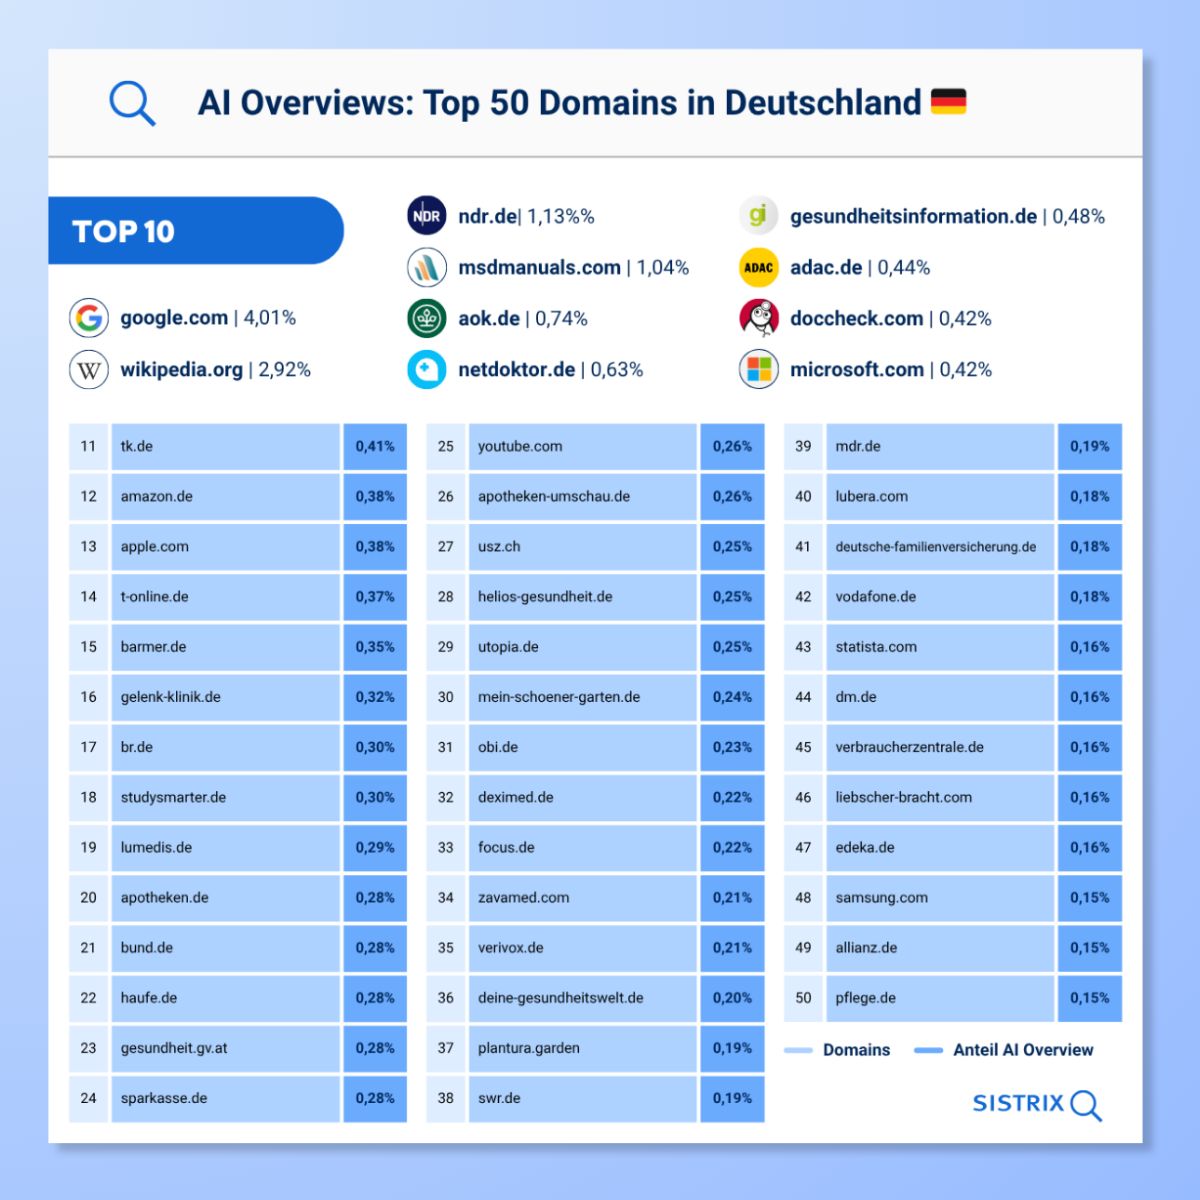Click the verbraucherzentrale.de row

click(x=953, y=747)
